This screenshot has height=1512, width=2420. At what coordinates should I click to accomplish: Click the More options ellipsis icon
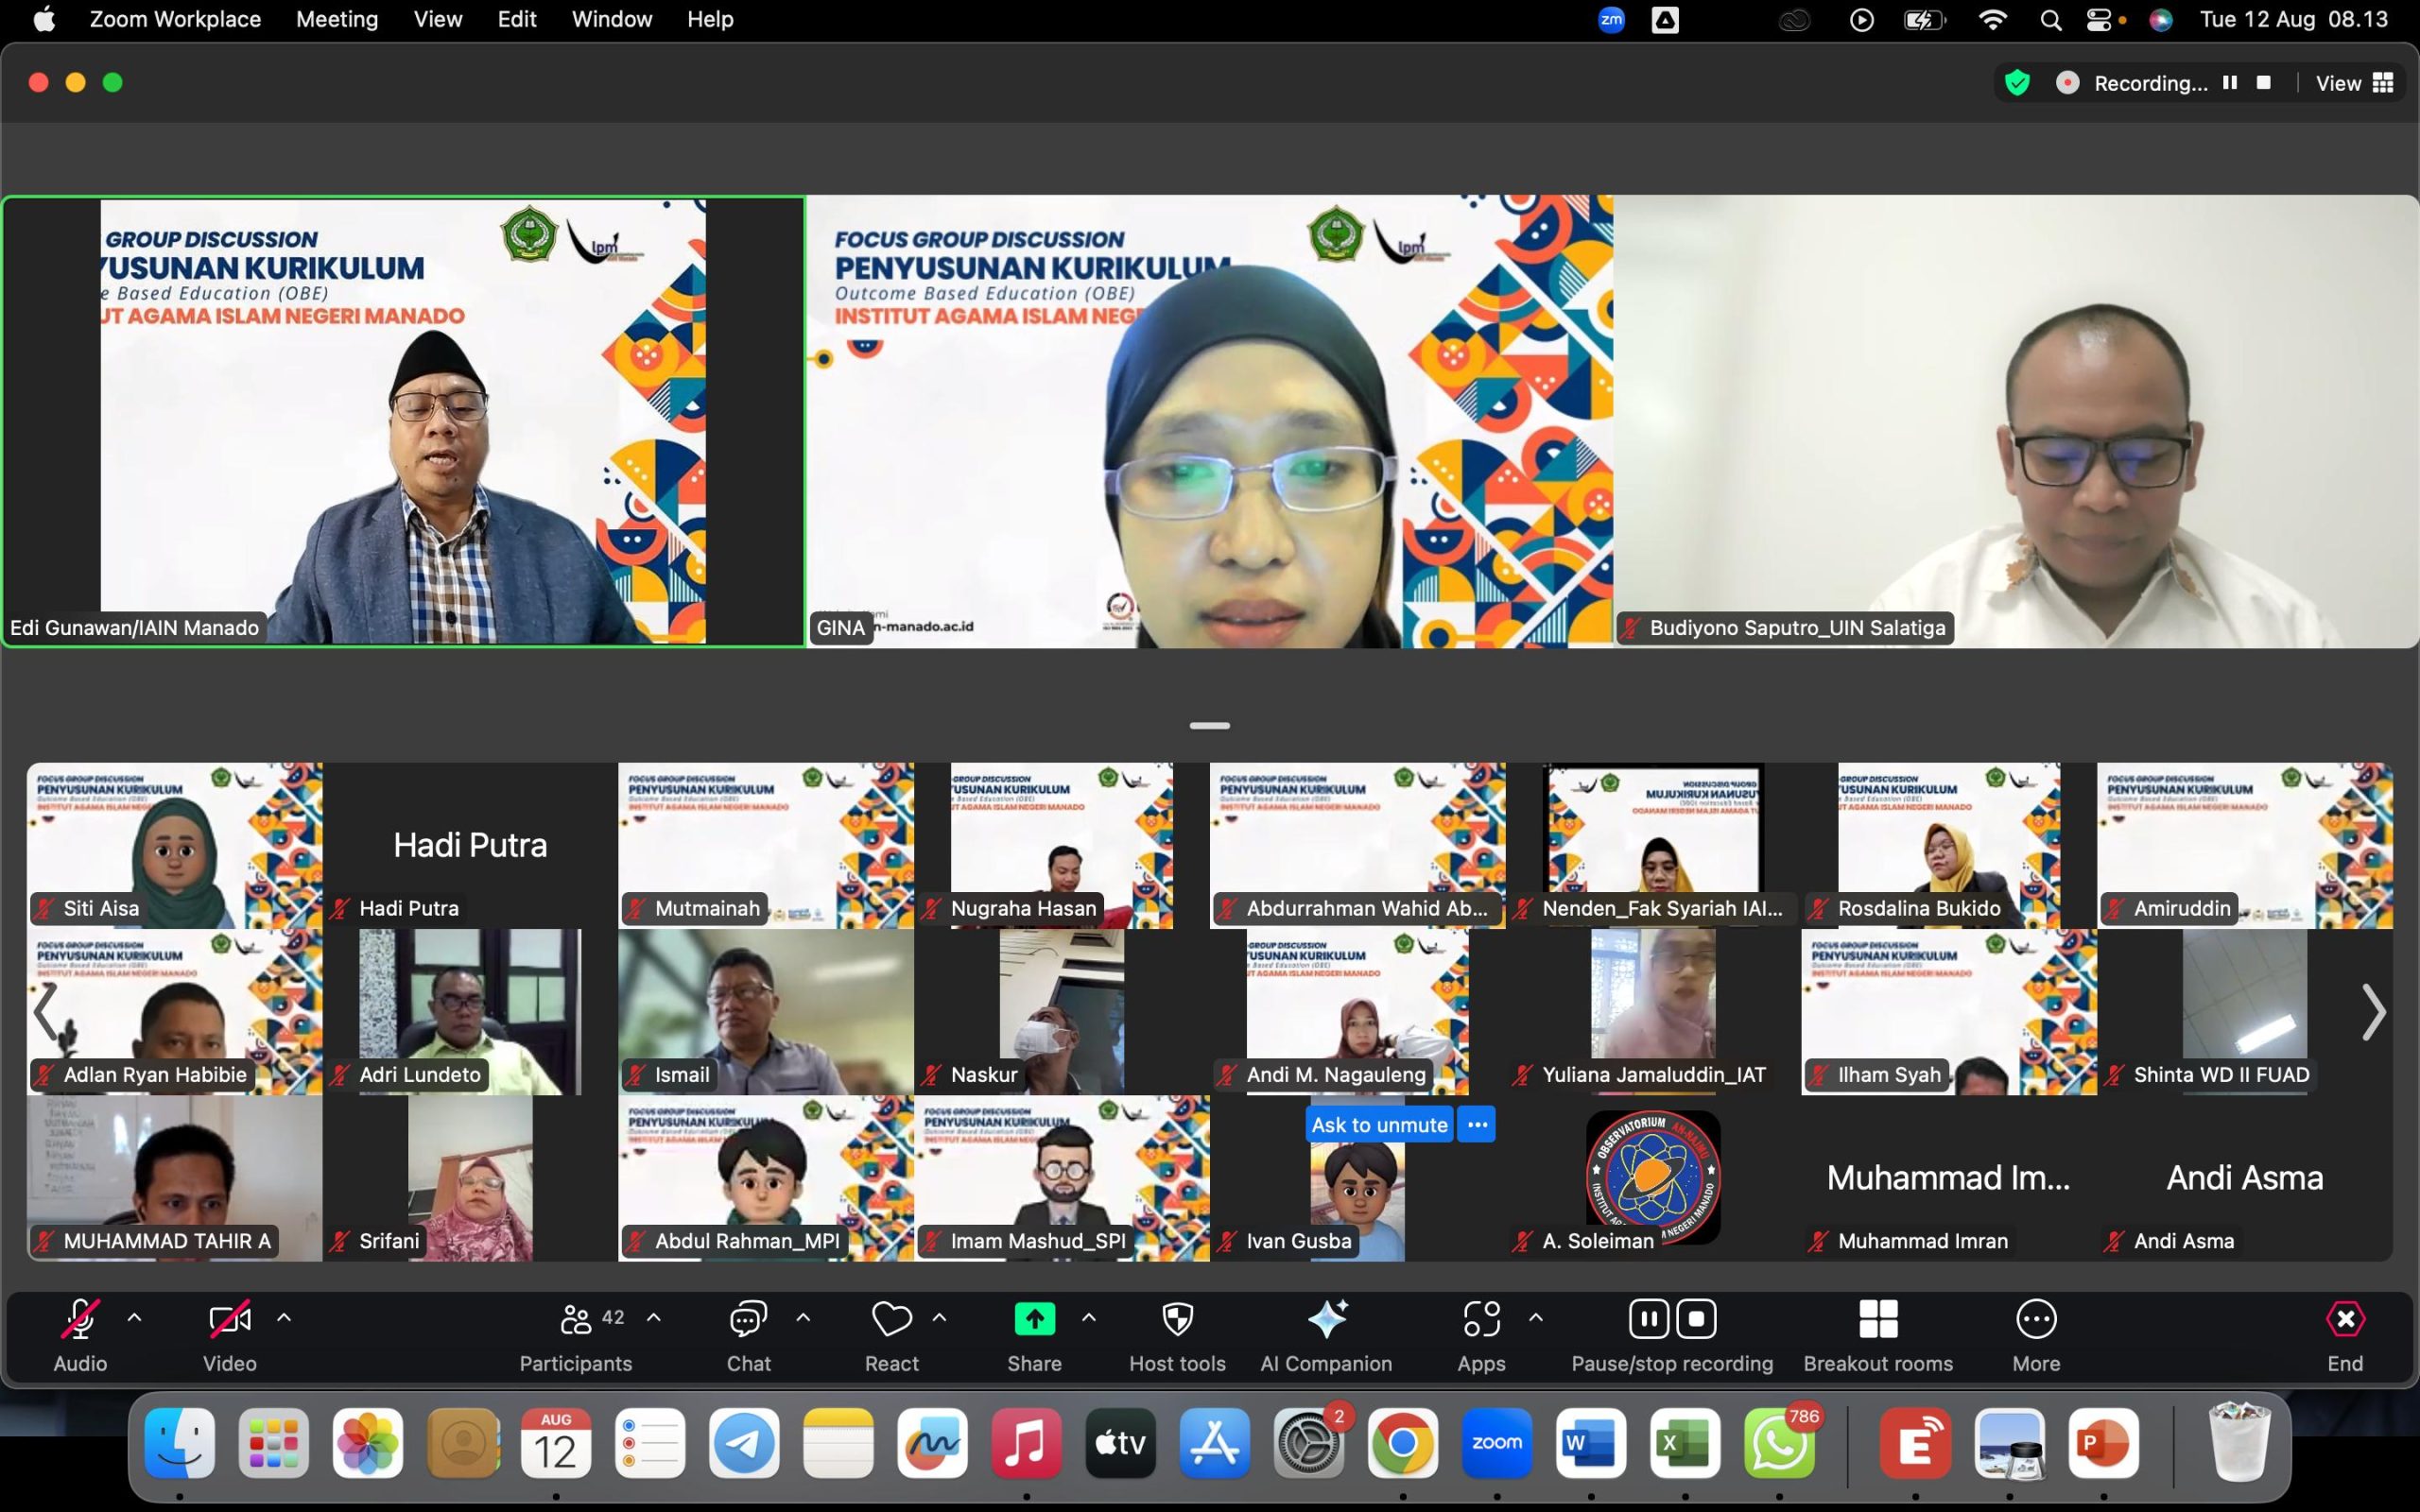pyautogui.click(x=2035, y=1319)
